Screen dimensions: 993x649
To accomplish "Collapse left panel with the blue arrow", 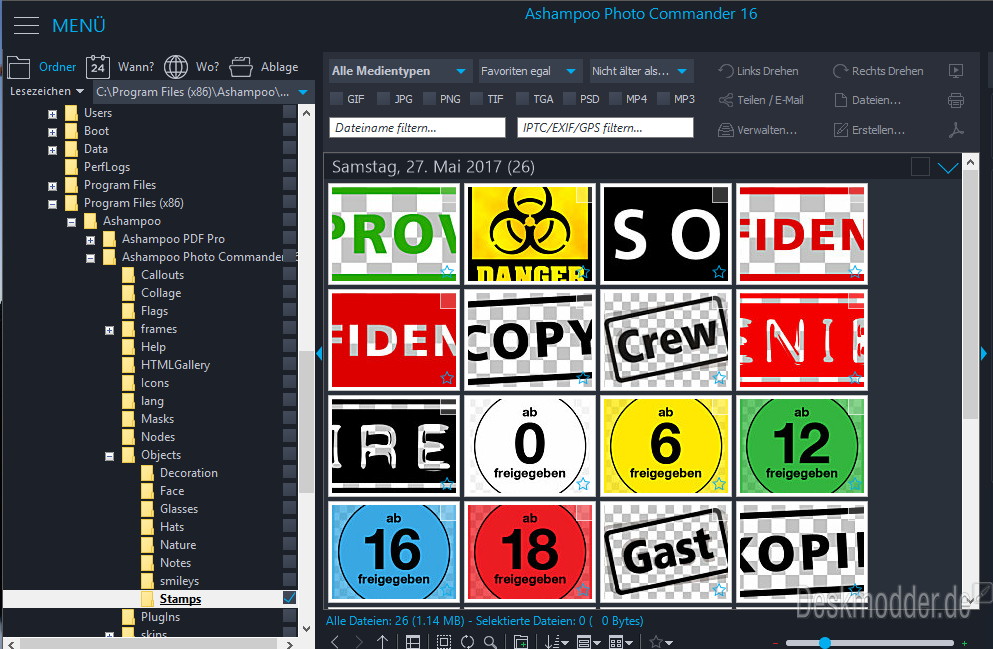I will 319,353.
